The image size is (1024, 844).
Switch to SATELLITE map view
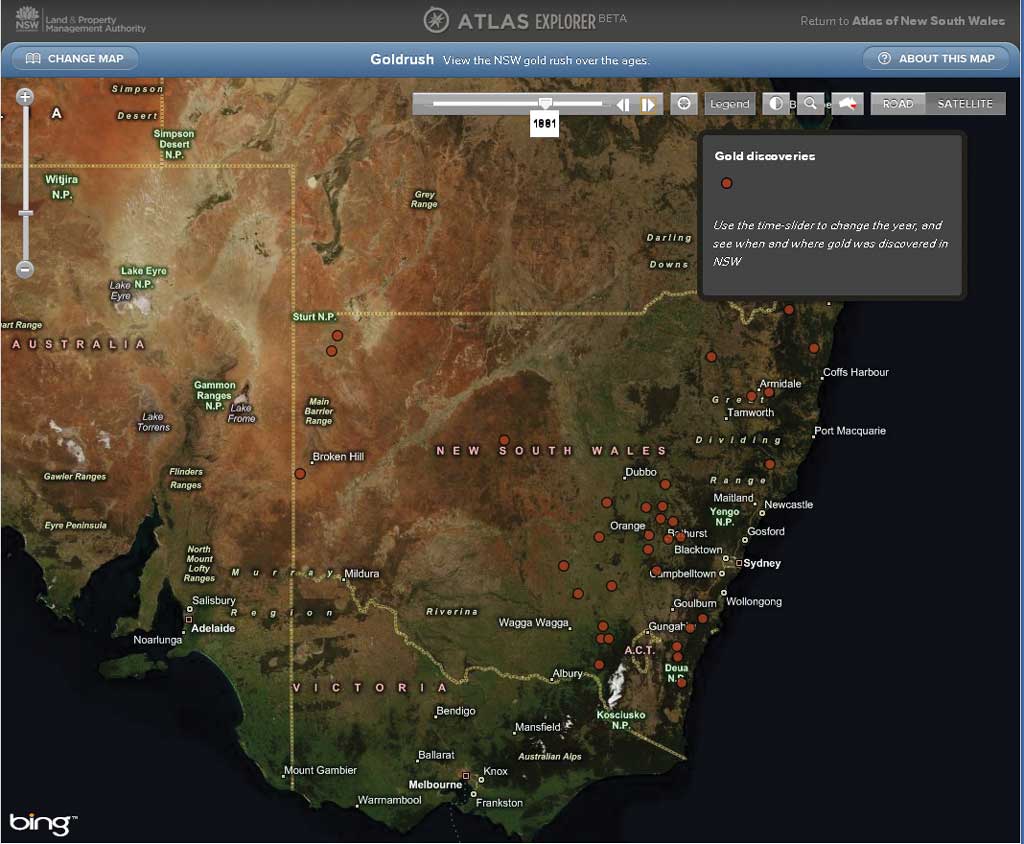(965, 104)
